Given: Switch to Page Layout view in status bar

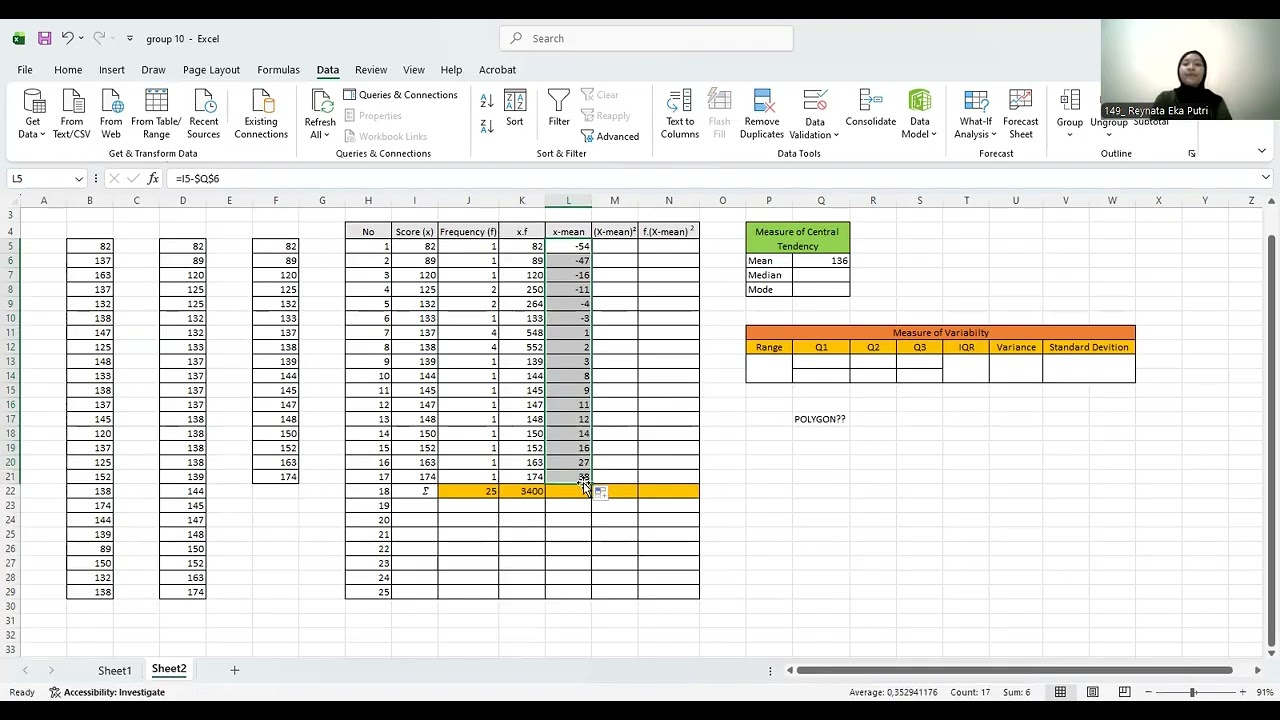Looking at the screenshot, I should [1092, 692].
